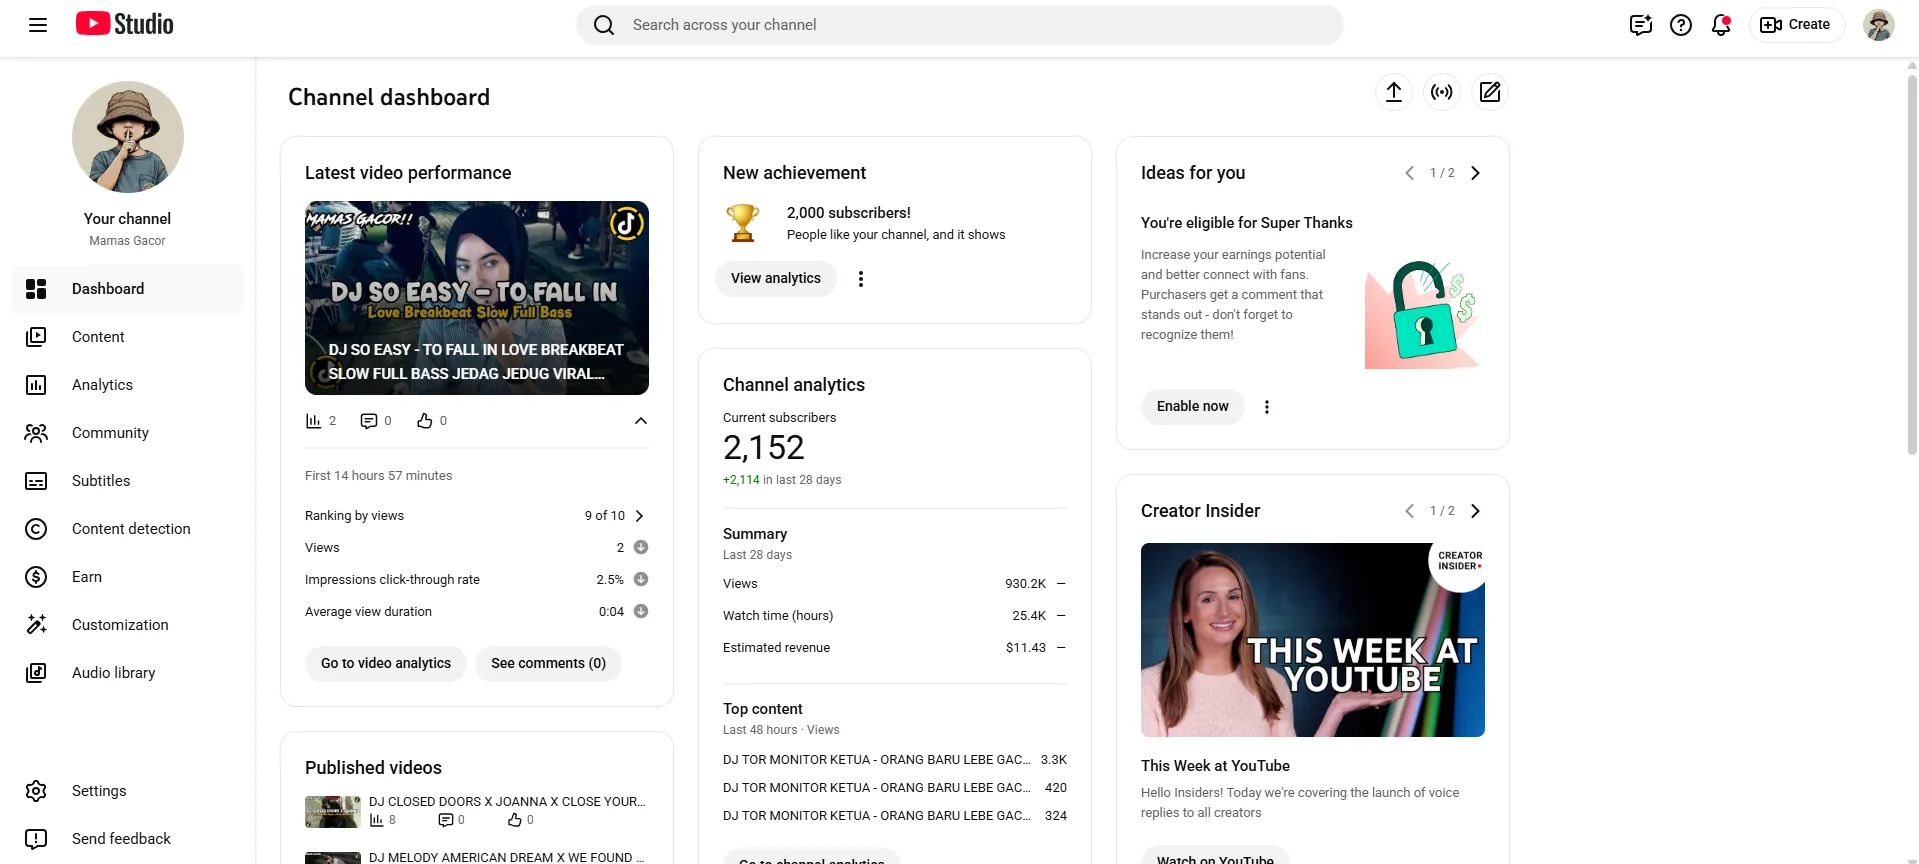The width and height of the screenshot is (1919, 864).
Task: Click the Go live broadcast icon
Action: pyautogui.click(x=1442, y=92)
